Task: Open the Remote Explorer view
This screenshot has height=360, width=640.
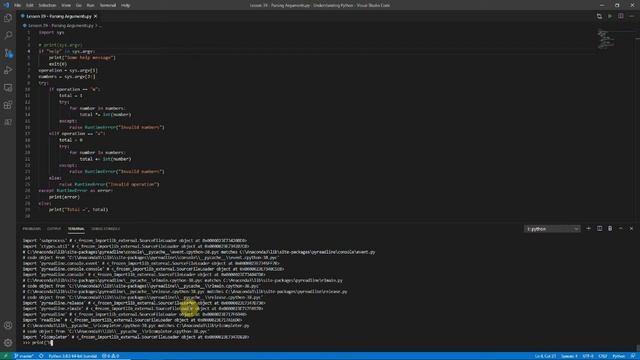Action: click(x=8, y=88)
